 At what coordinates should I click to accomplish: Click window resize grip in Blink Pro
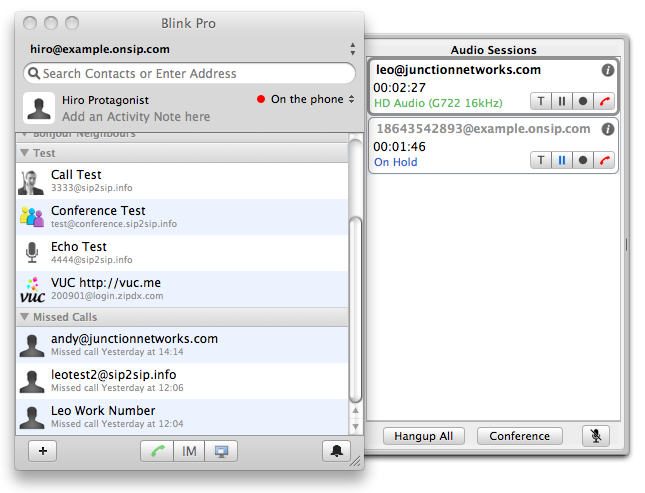pyautogui.click(x=355, y=461)
